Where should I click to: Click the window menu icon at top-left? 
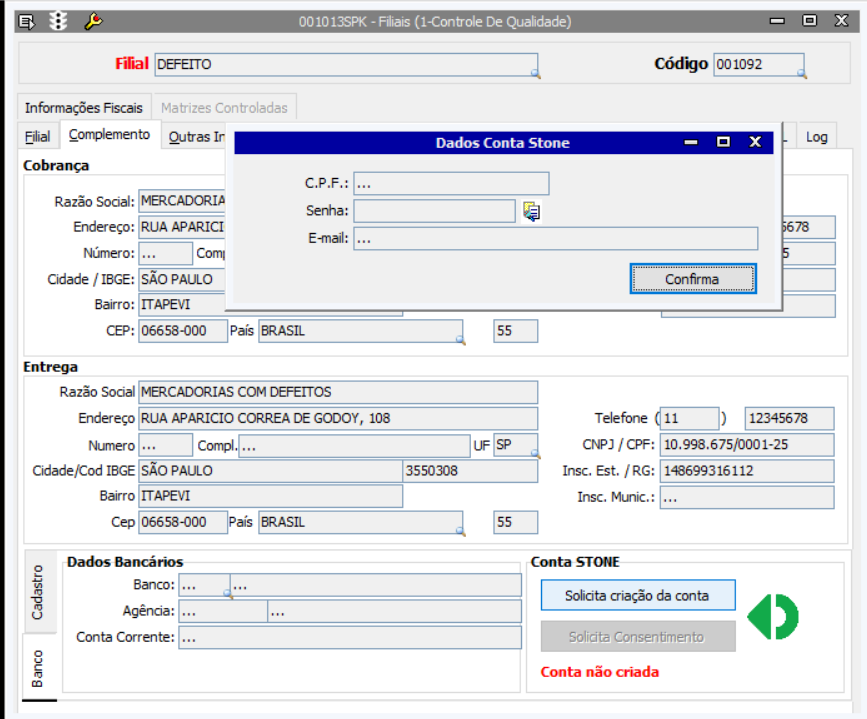[x=28, y=21]
